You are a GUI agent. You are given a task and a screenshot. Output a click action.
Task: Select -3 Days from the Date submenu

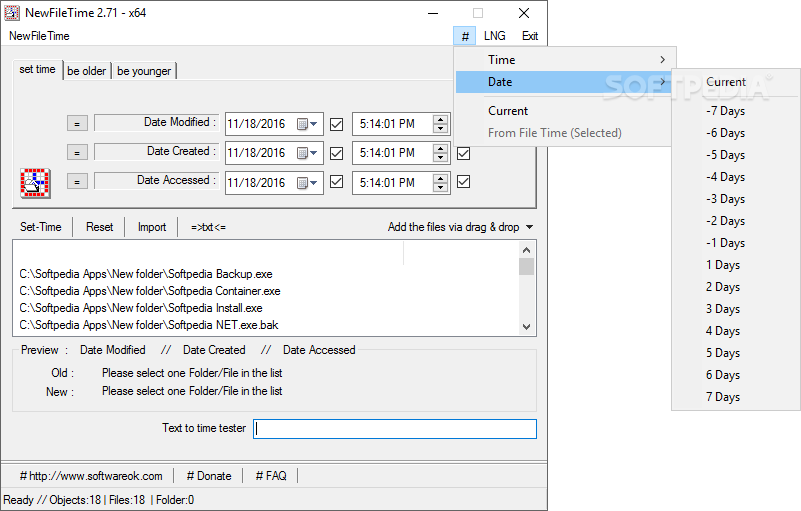[736, 199]
